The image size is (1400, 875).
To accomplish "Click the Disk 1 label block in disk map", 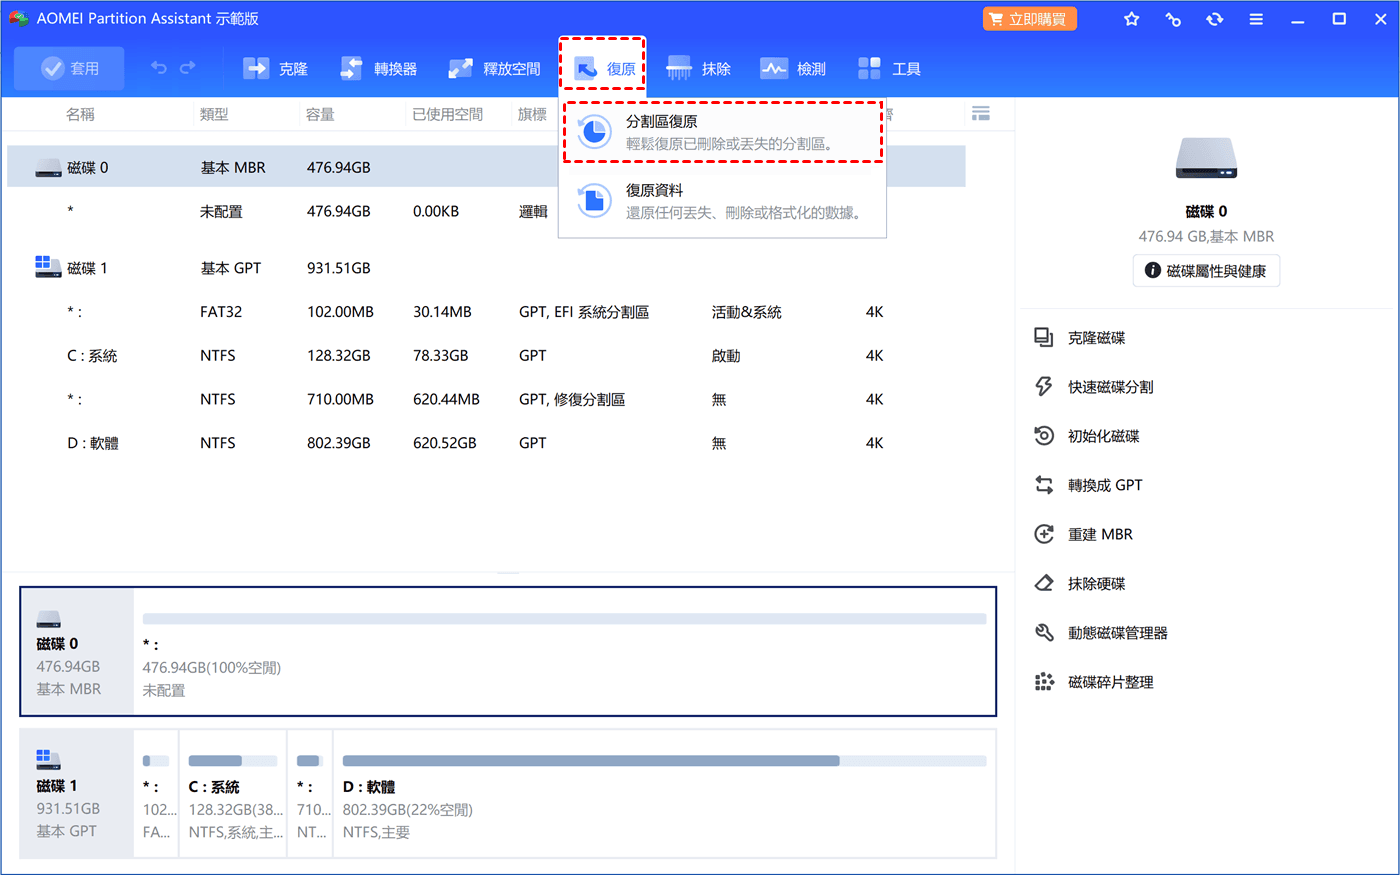I will click(x=77, y=794).
